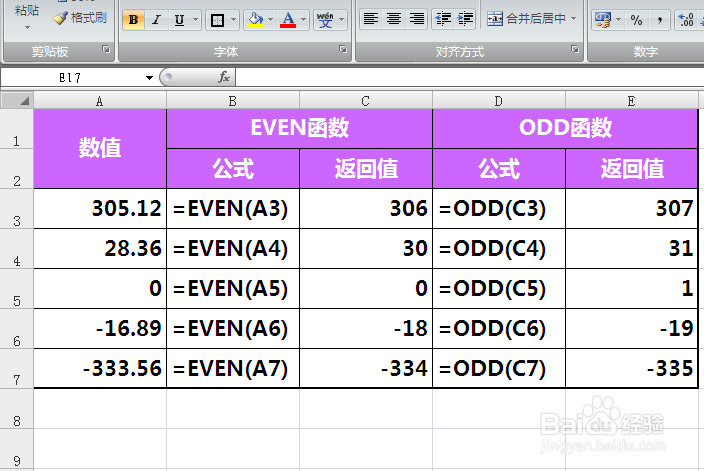Screen dimensions: 704x471
Task: Select cell with value -333.56
Action: pyautogui.click(x=100, y=368)
